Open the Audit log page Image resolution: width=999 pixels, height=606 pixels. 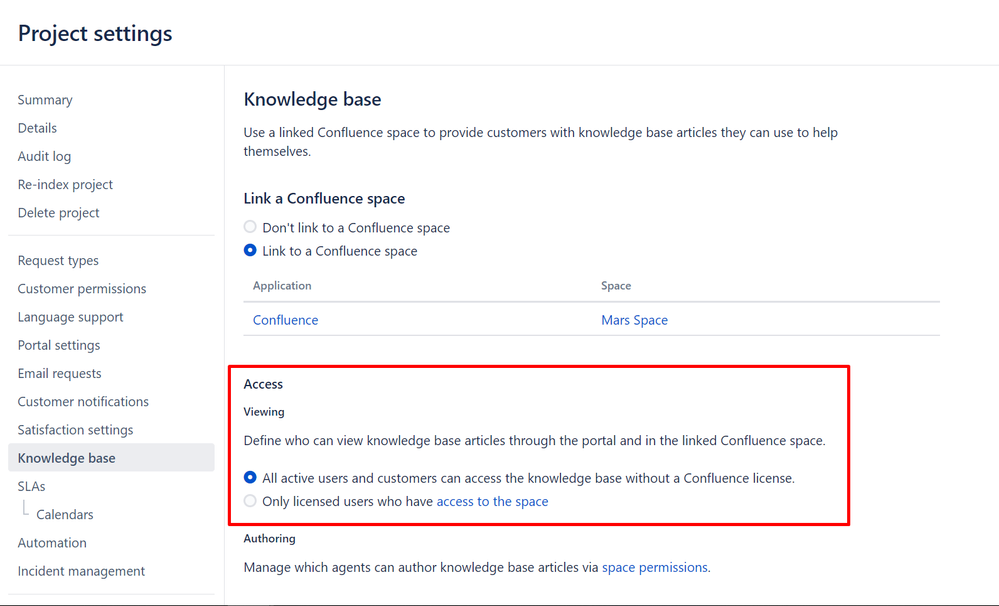[x=45, y=156]
